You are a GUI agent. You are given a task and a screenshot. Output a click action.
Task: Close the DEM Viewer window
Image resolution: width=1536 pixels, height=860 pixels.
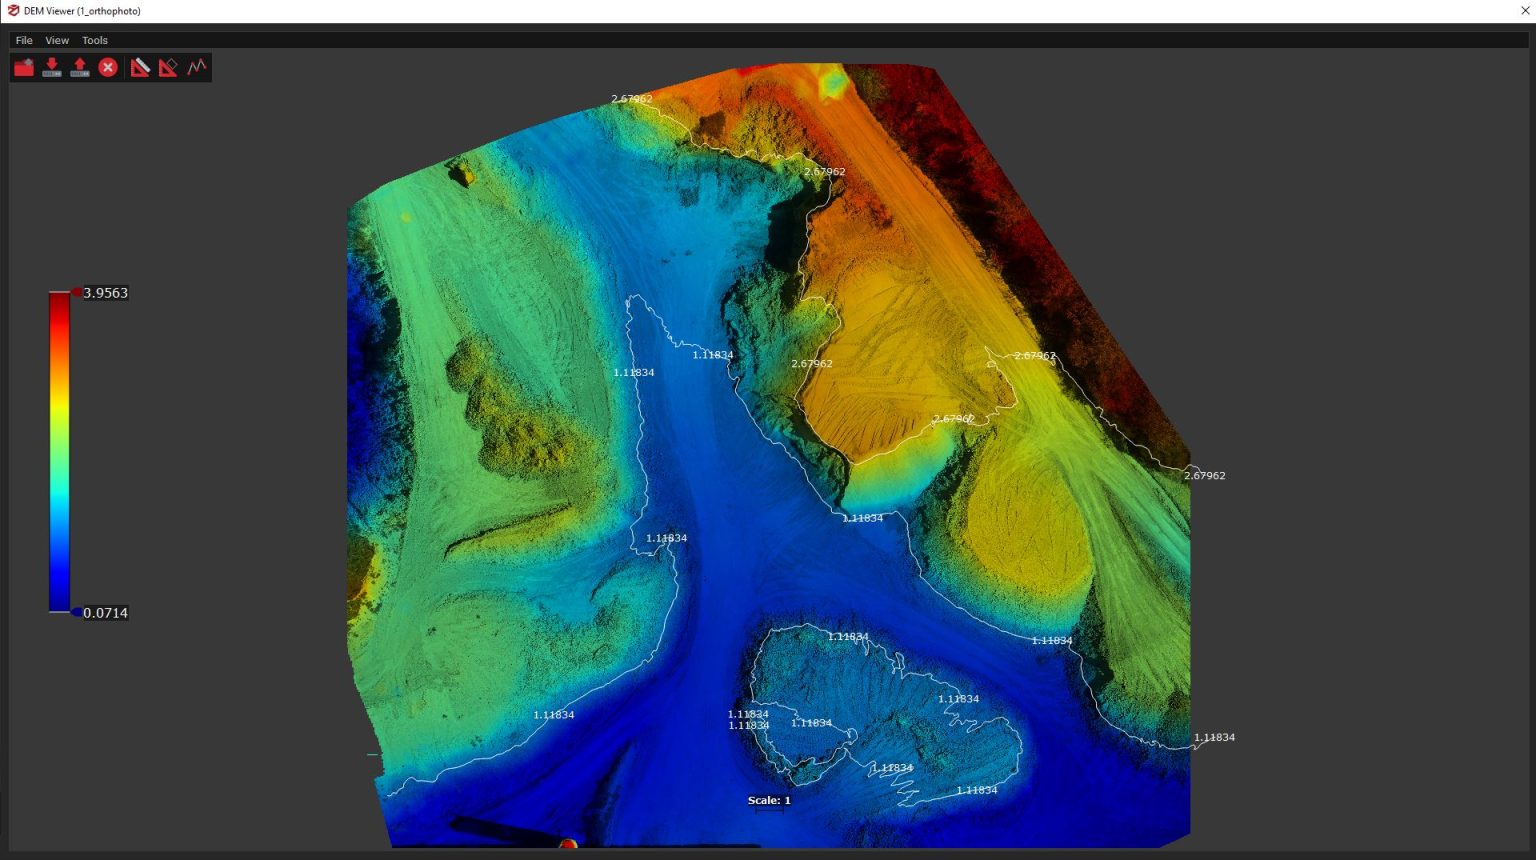click(1525, 11)
